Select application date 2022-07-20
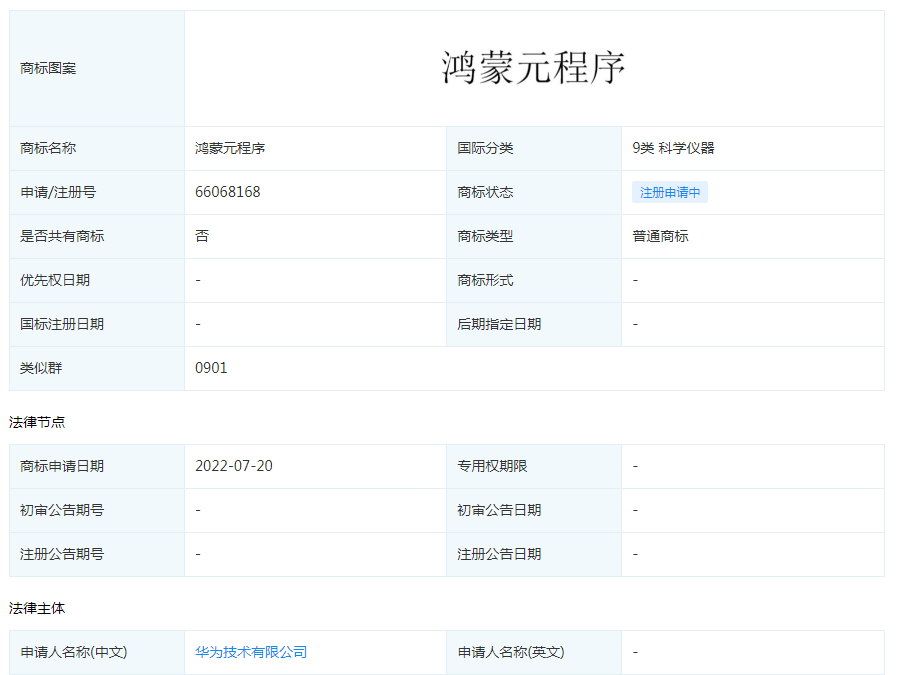 pyautogui.click(x=234, y=465)
